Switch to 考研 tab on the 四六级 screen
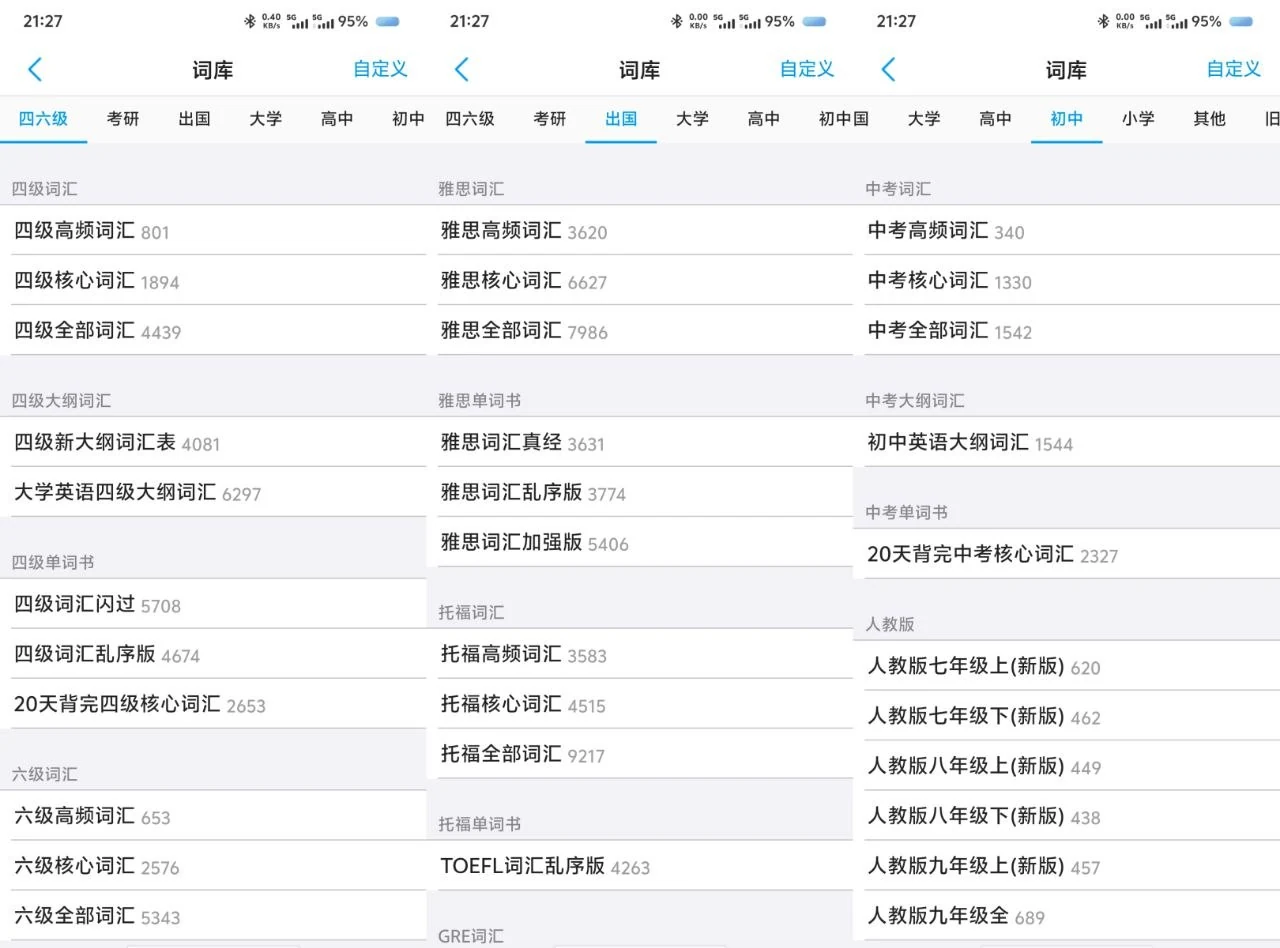This screenshot has height=948, width=1280. click(x=123, y=119)
